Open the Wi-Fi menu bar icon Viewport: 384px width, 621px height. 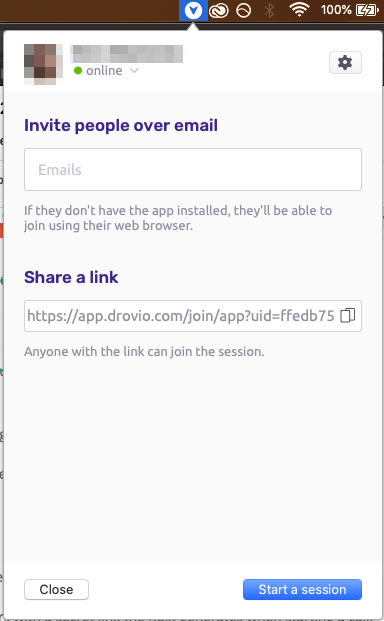(x=299, y=10)
